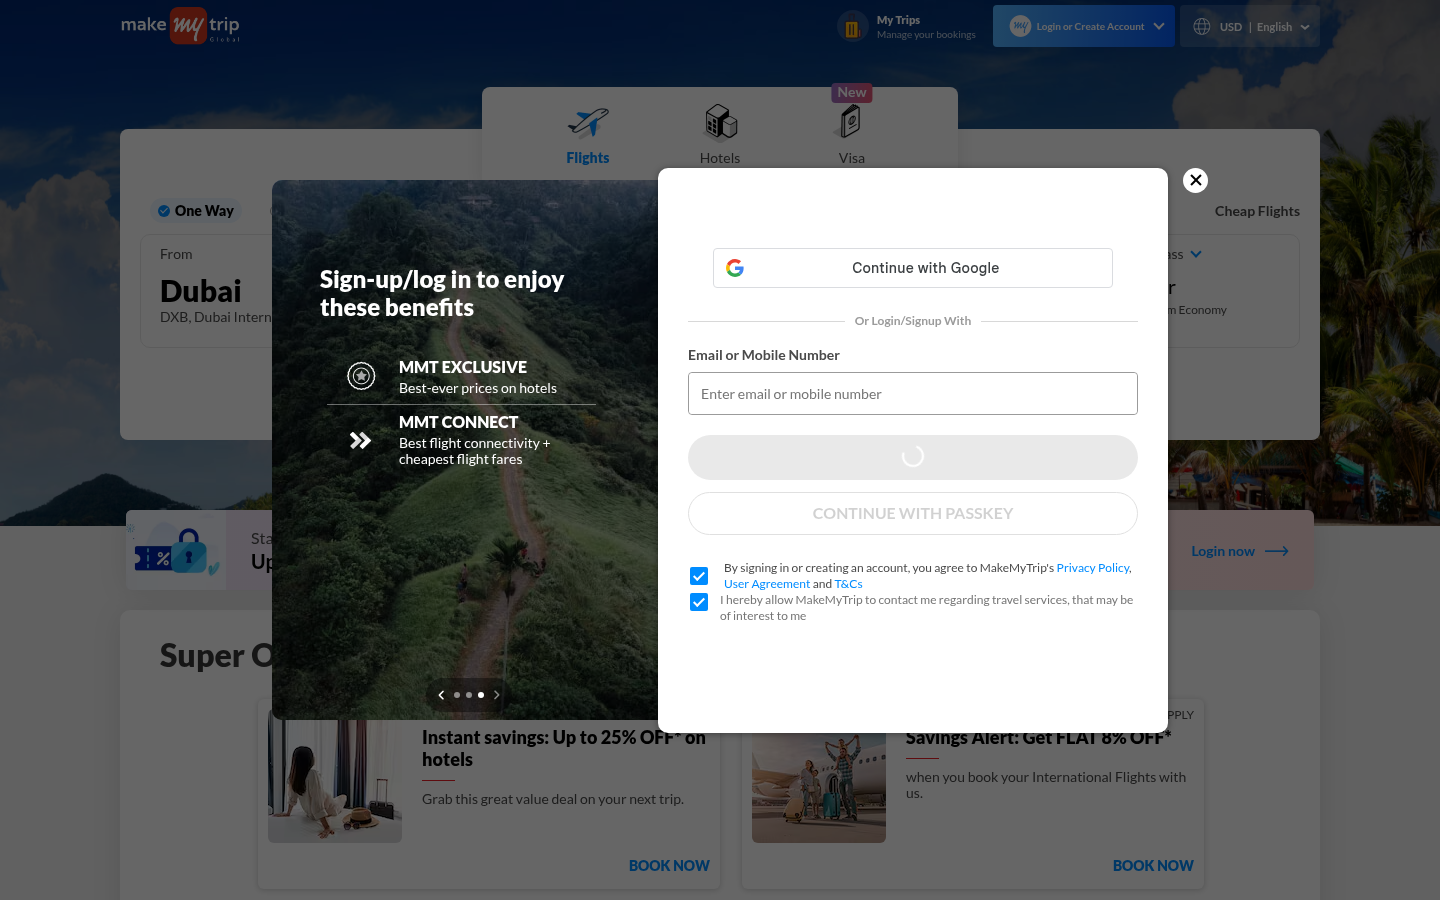The height and width of the screenshot is (900, 1440).
Task: Click the padlock coupon promo icon
Action: (177, 551)
